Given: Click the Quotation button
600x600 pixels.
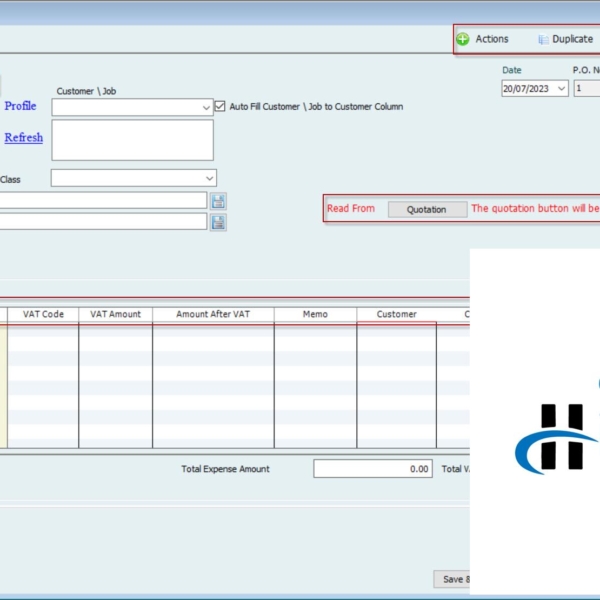Looking at the screenshot, I should 427,210.
